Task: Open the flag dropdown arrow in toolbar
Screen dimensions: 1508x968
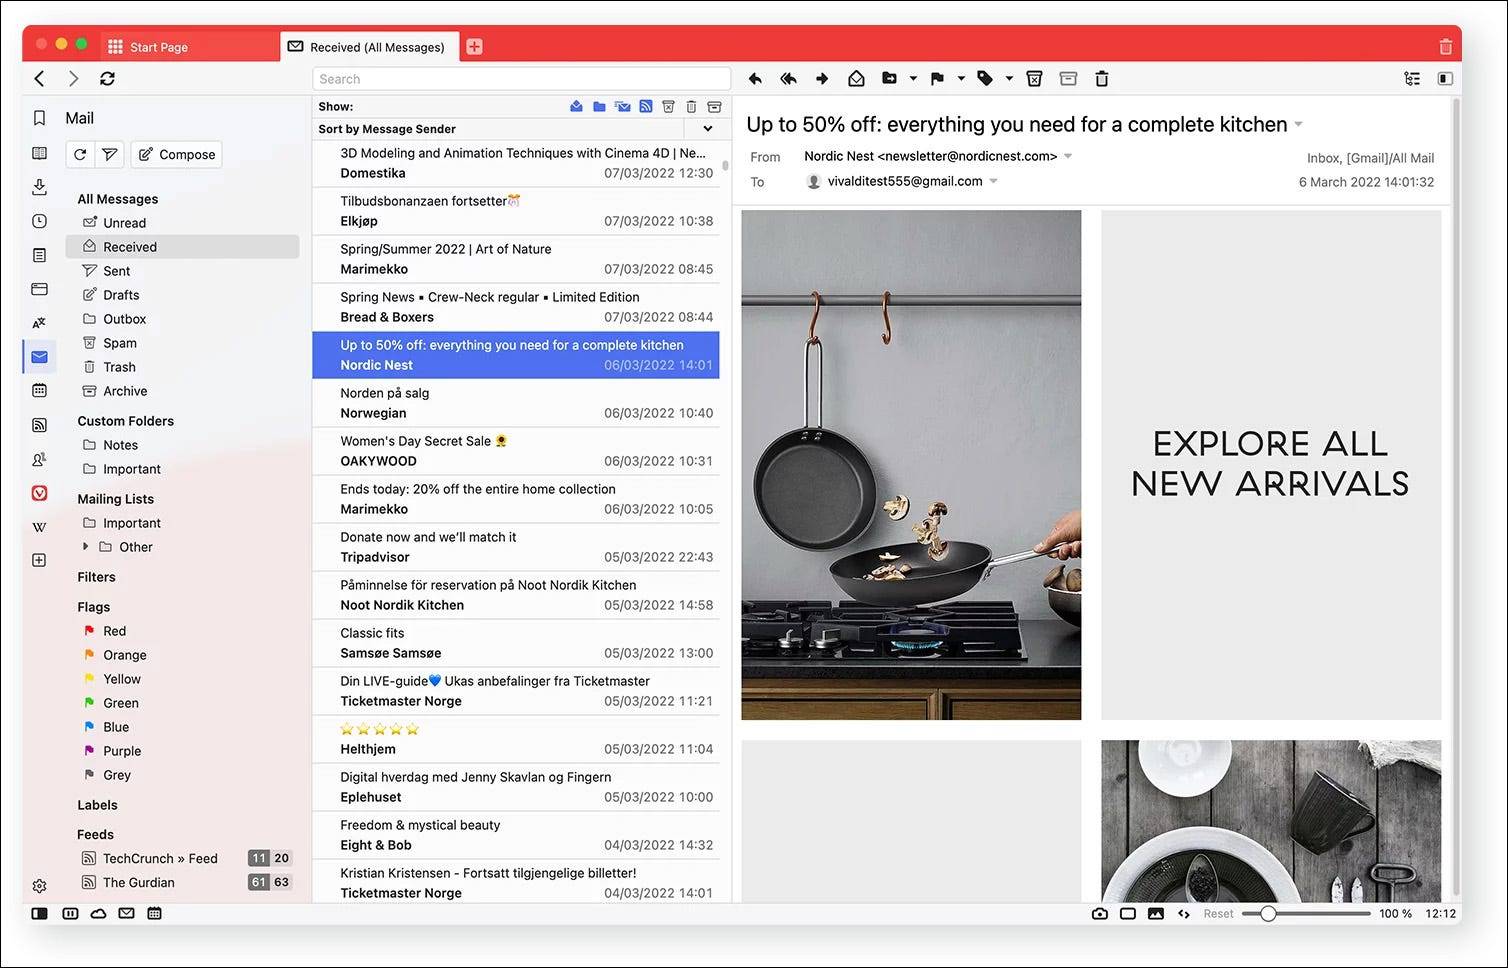Action: pyautogui.click(x=961, y=79)
